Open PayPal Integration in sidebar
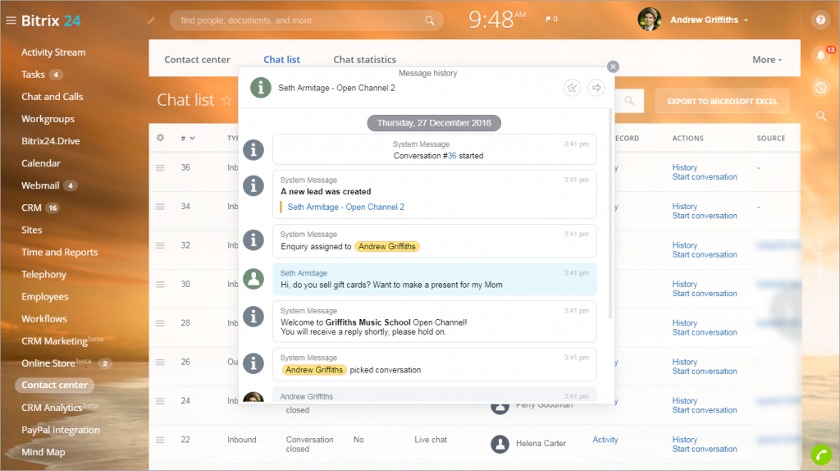 click(x=61, y=430)
